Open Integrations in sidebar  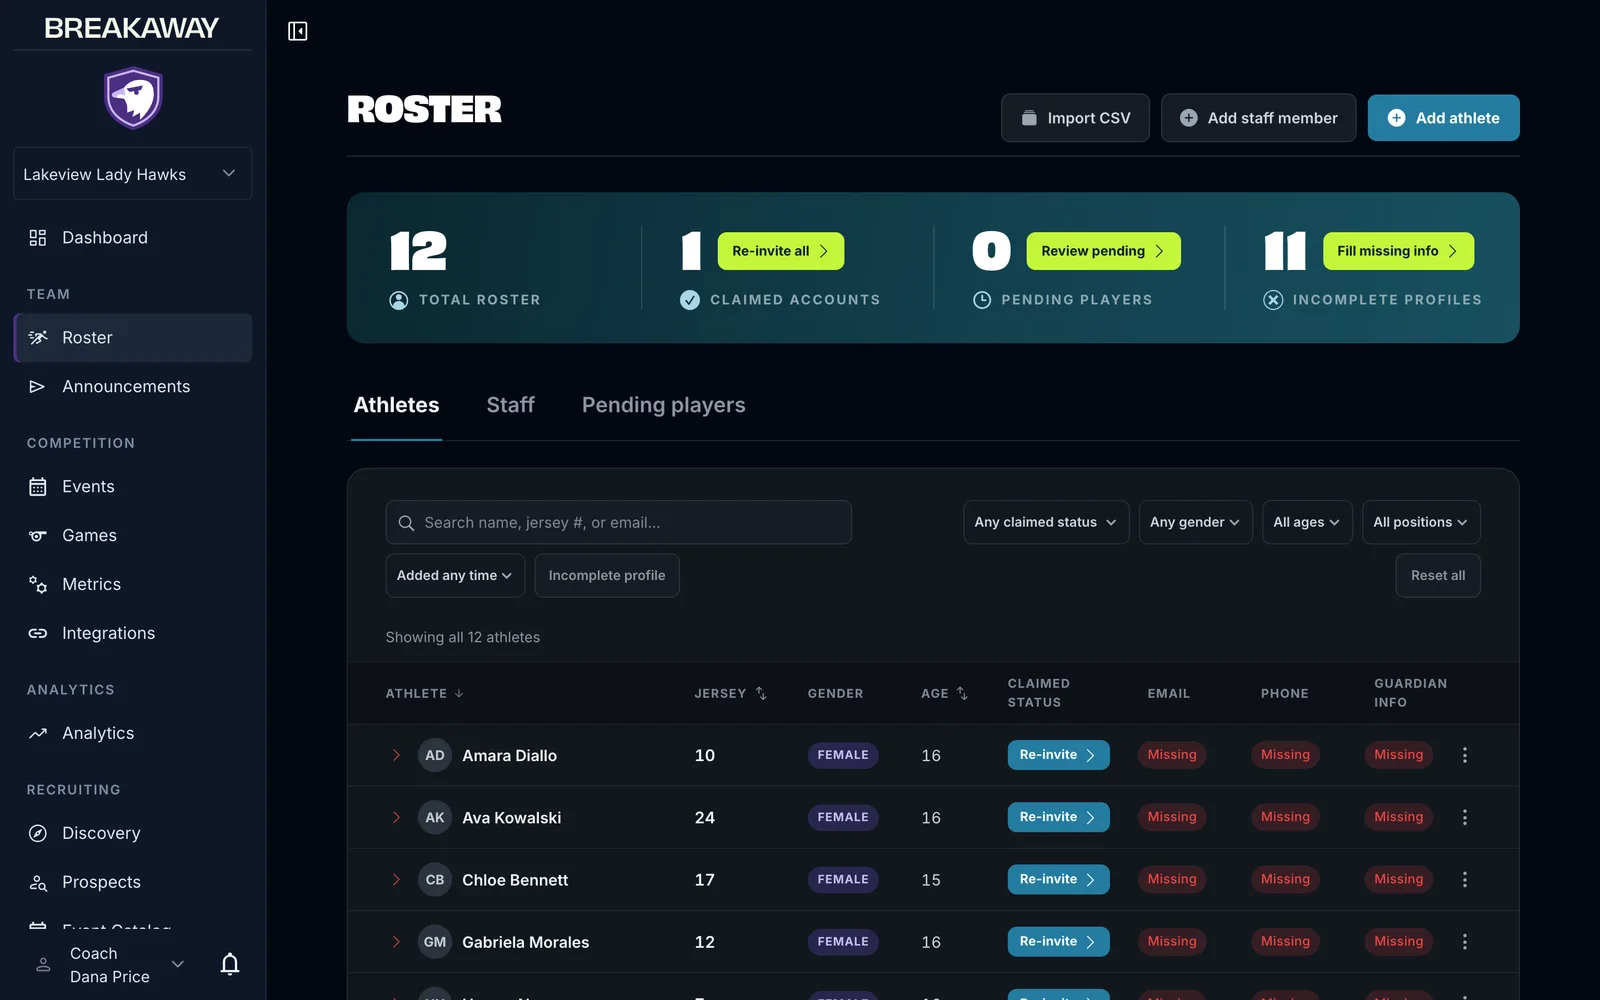pos(133,634)
